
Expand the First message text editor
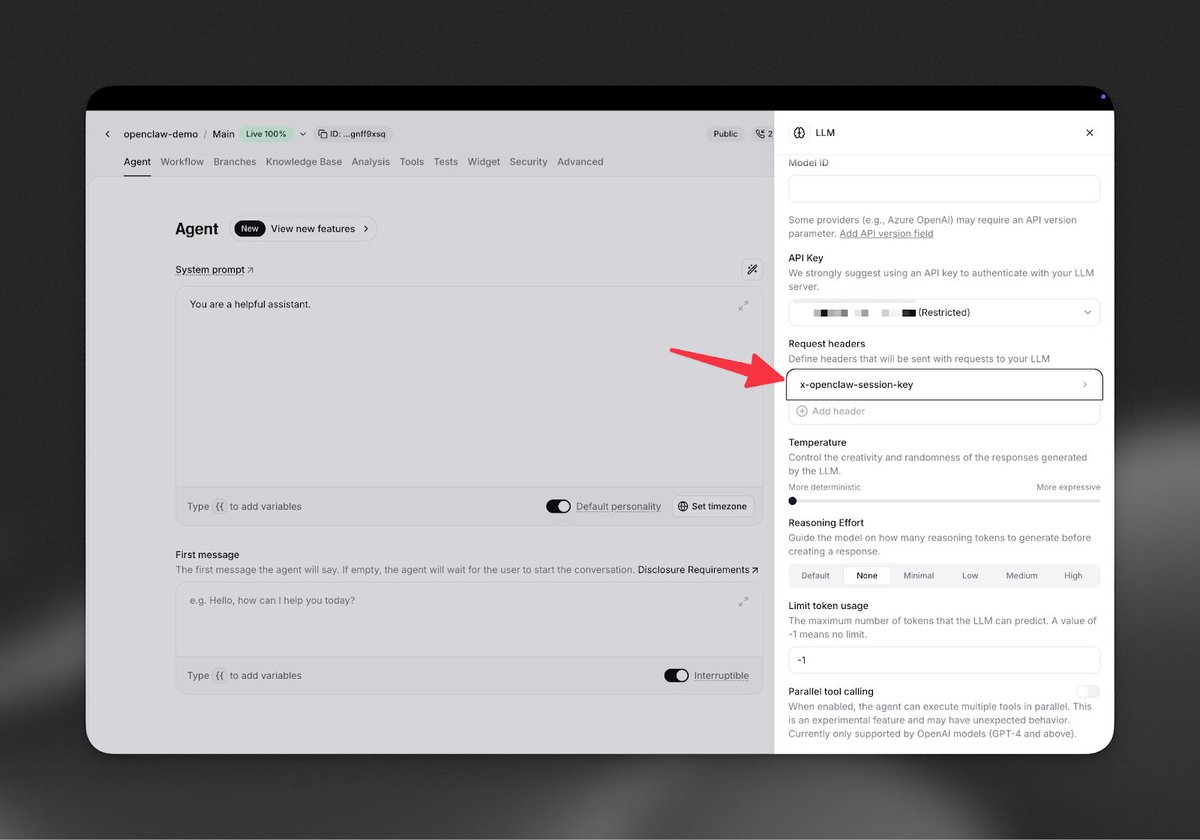click(x=743, y=601)
